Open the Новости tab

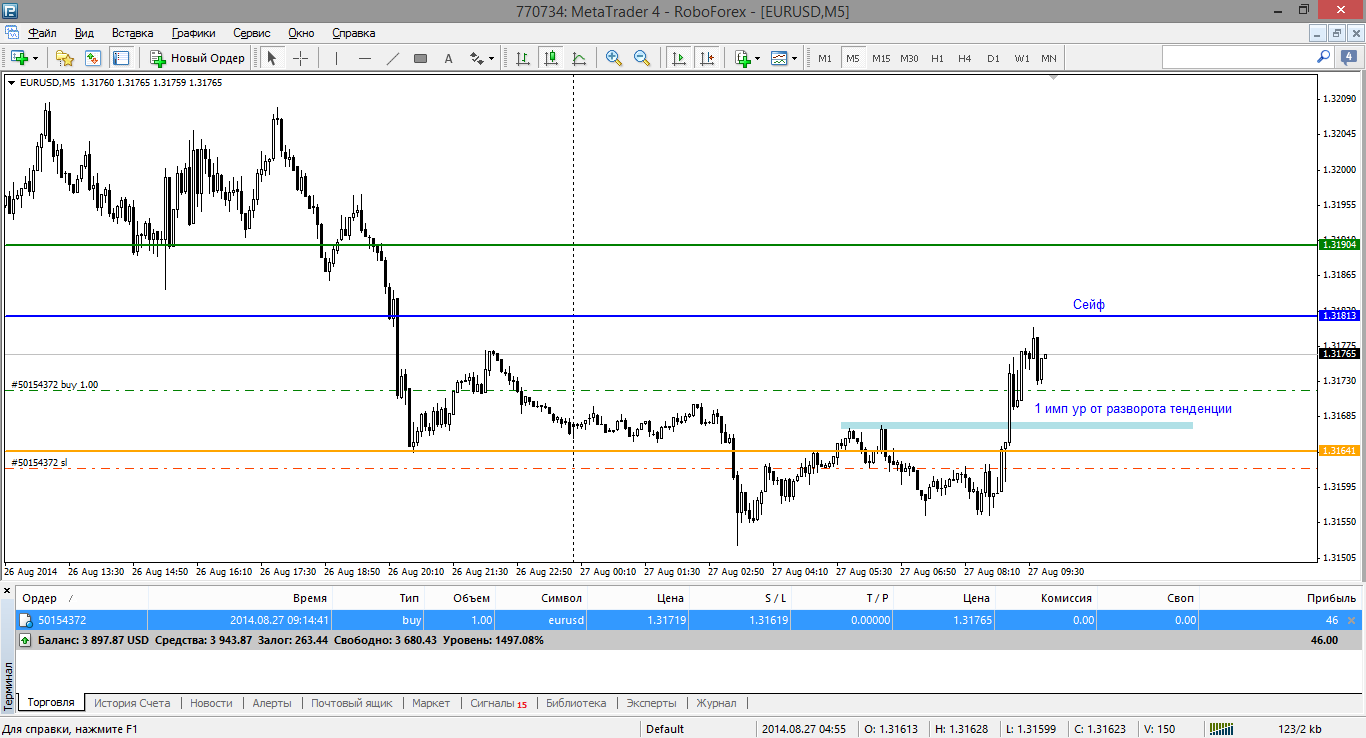tap(211, 703)
